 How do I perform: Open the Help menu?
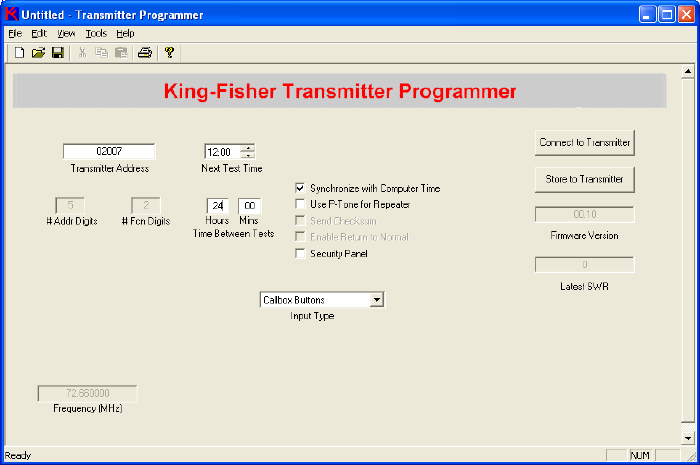pos(125,33)
